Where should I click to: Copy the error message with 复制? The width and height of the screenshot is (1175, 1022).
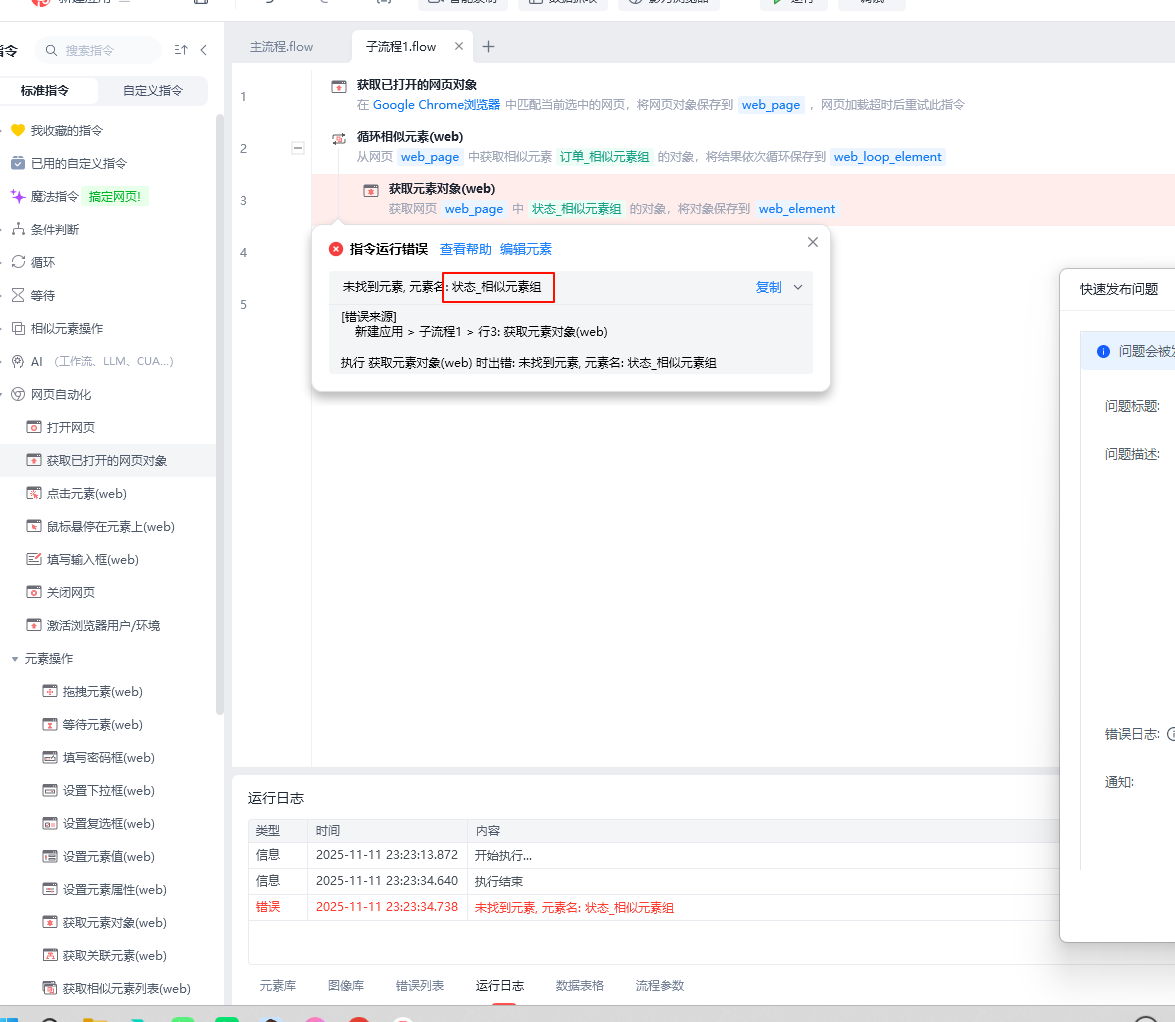click(768, 287)
